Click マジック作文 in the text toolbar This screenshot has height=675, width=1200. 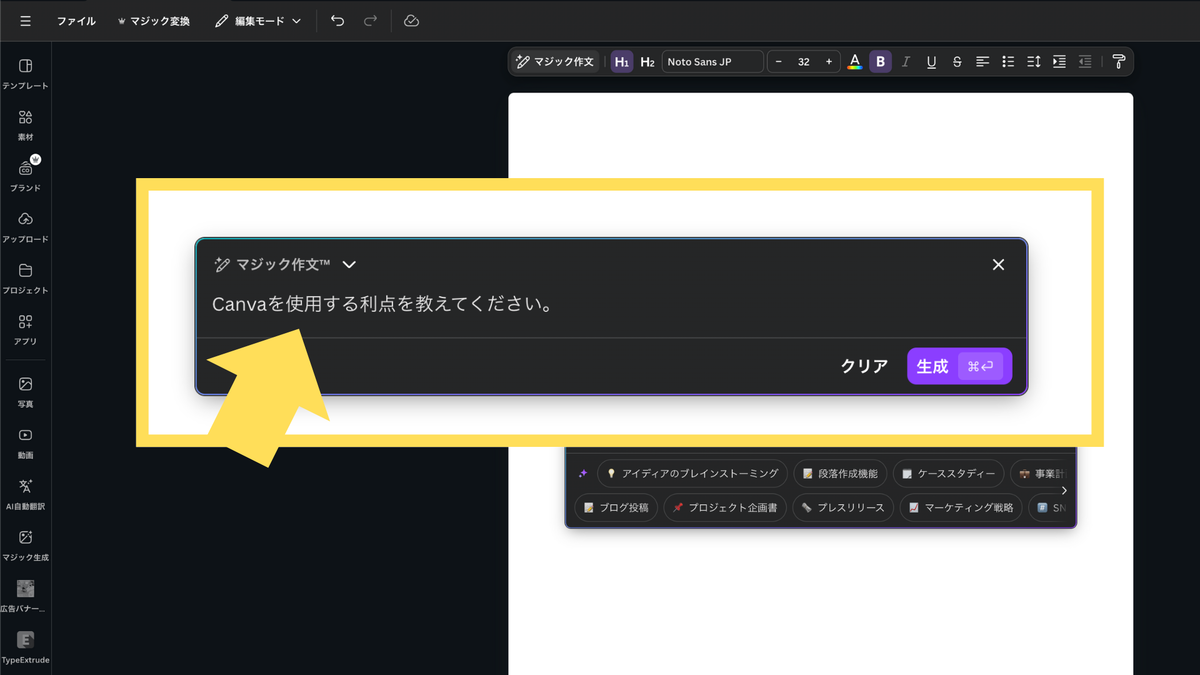click(555, 62)
